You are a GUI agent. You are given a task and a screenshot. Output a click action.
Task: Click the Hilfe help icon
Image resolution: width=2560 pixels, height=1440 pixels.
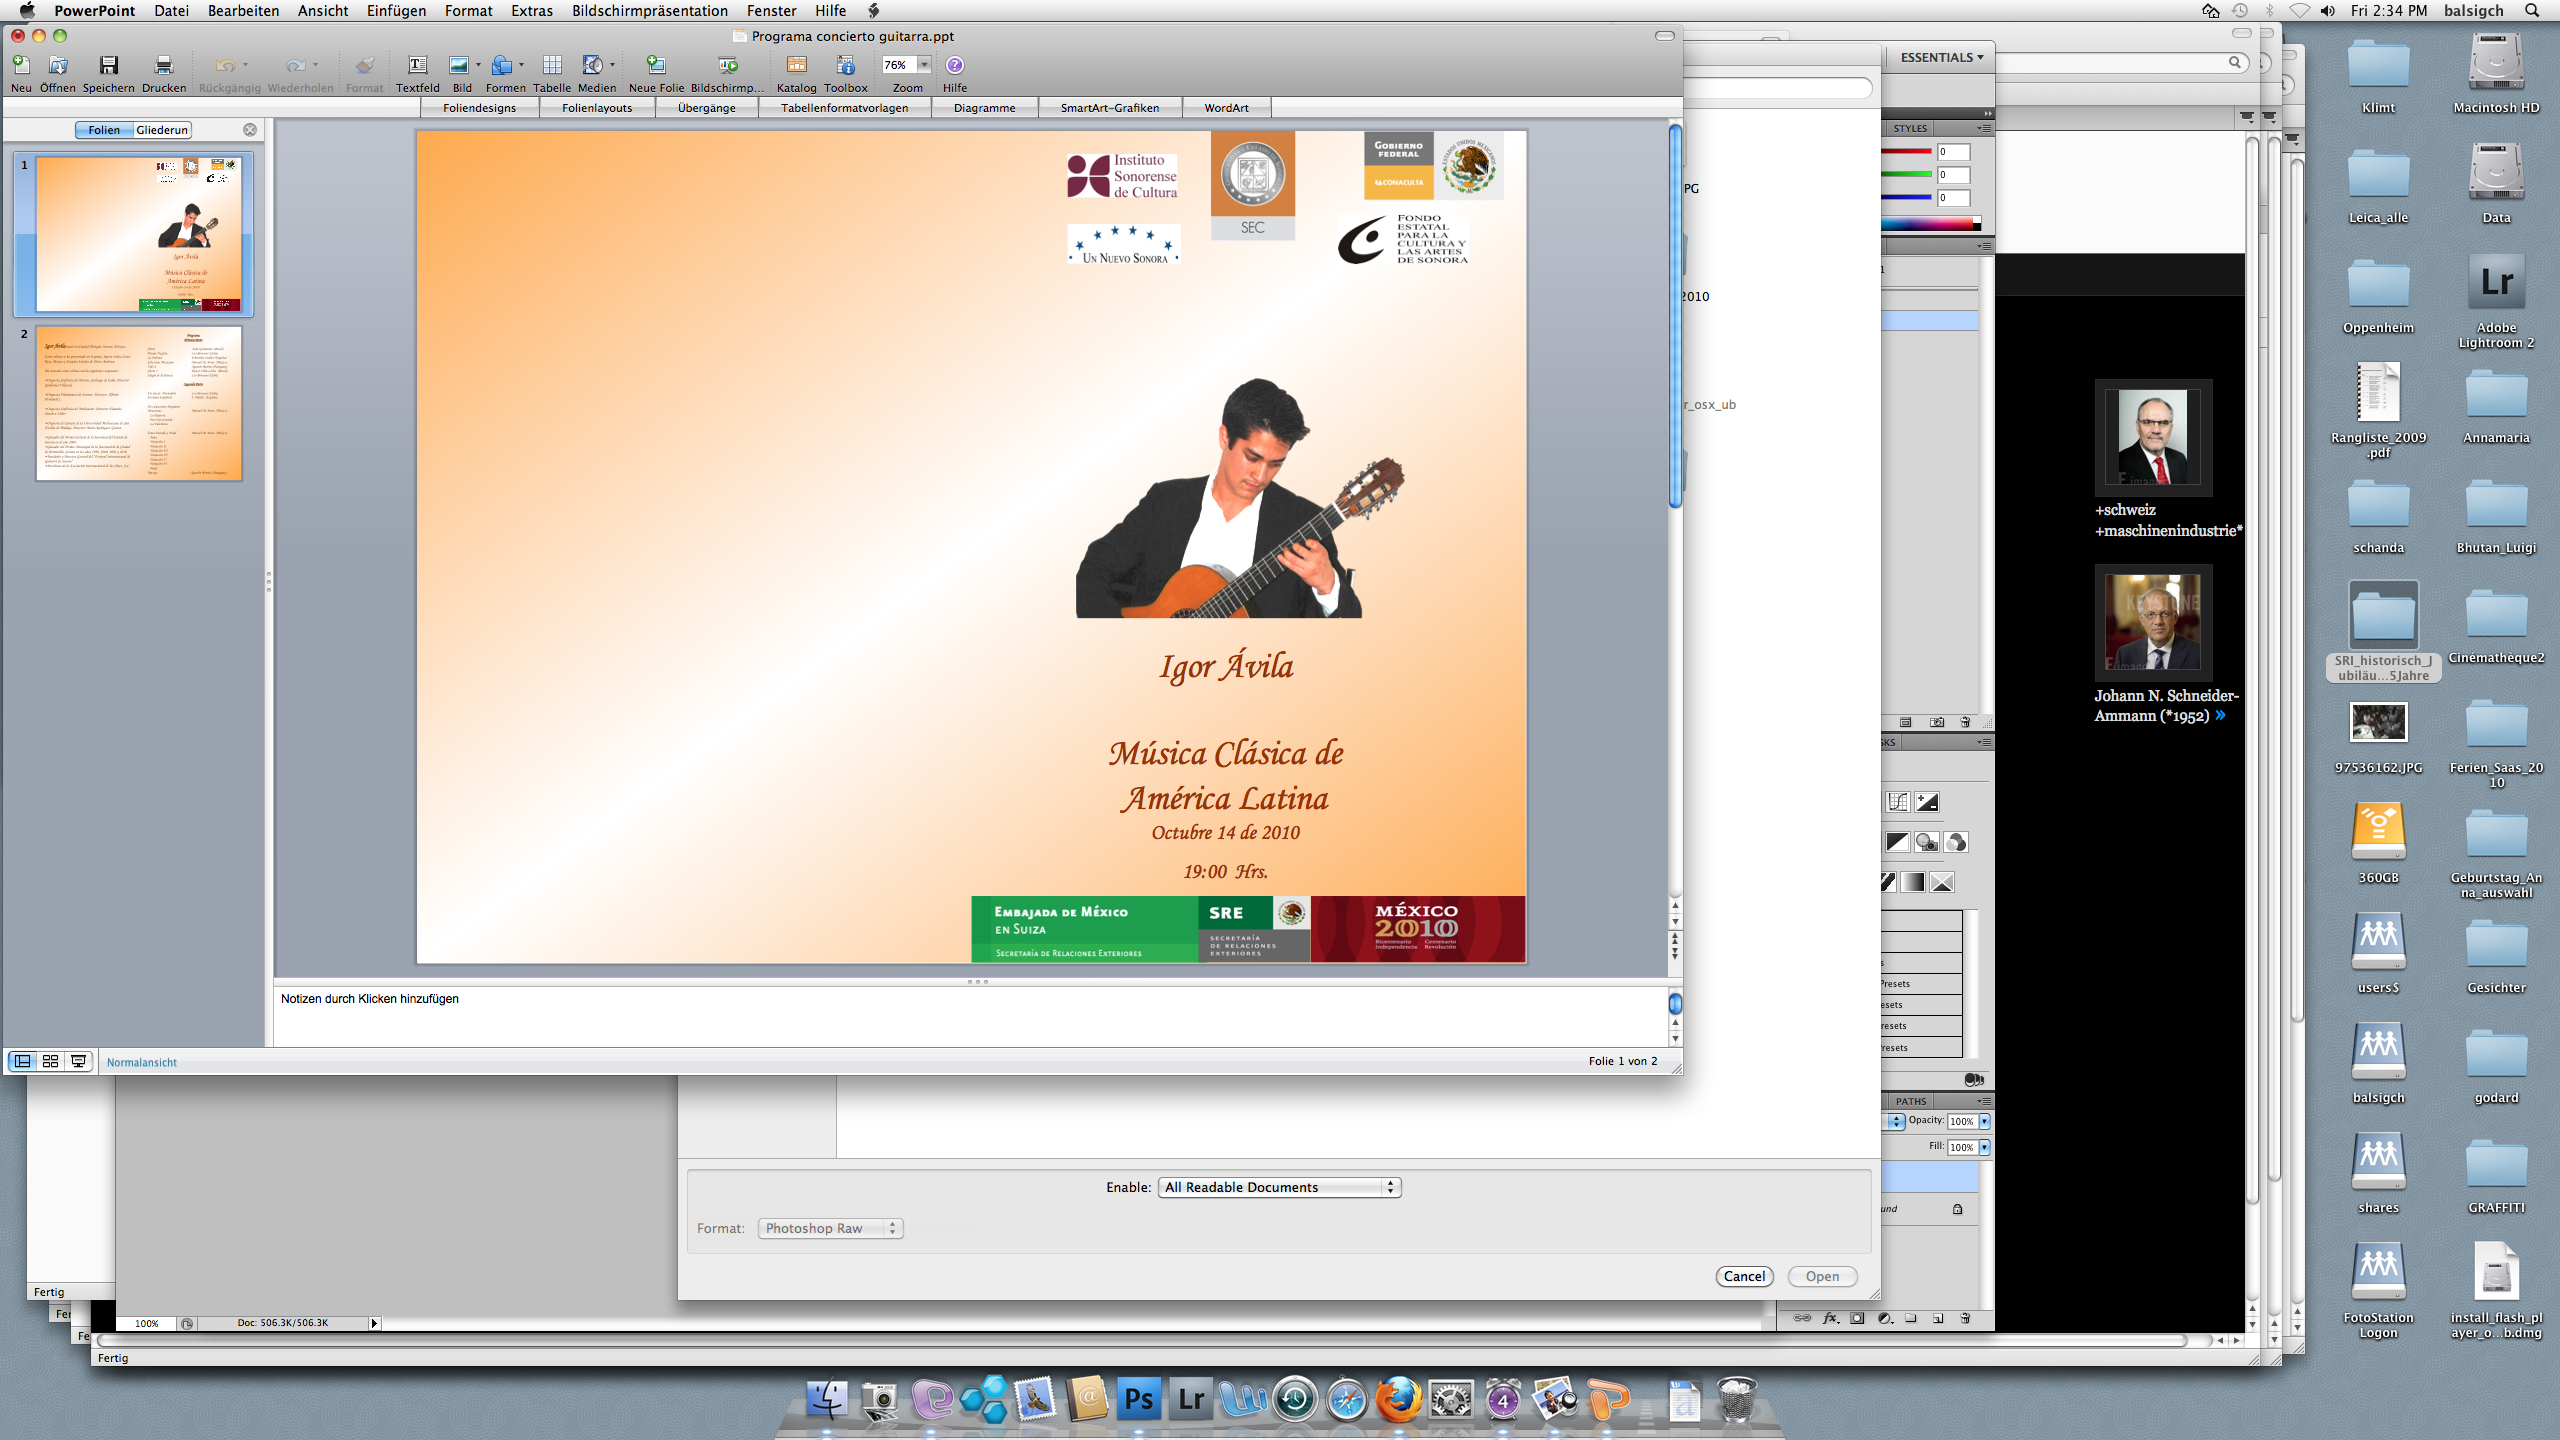(x=954, y=66)
